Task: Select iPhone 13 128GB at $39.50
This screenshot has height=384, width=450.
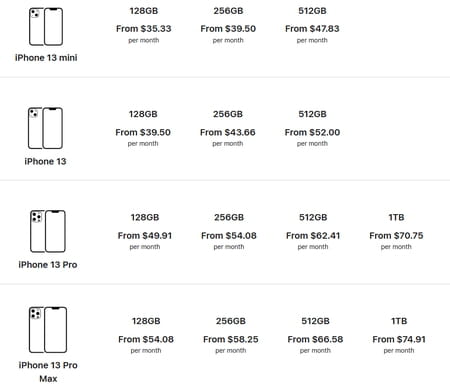Action: pos(143,129)
